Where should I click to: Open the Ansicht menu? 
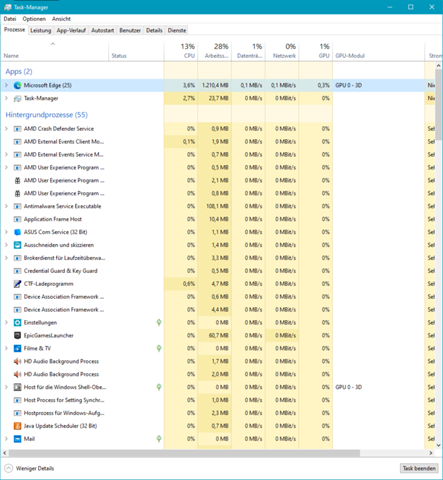point(61,19)
